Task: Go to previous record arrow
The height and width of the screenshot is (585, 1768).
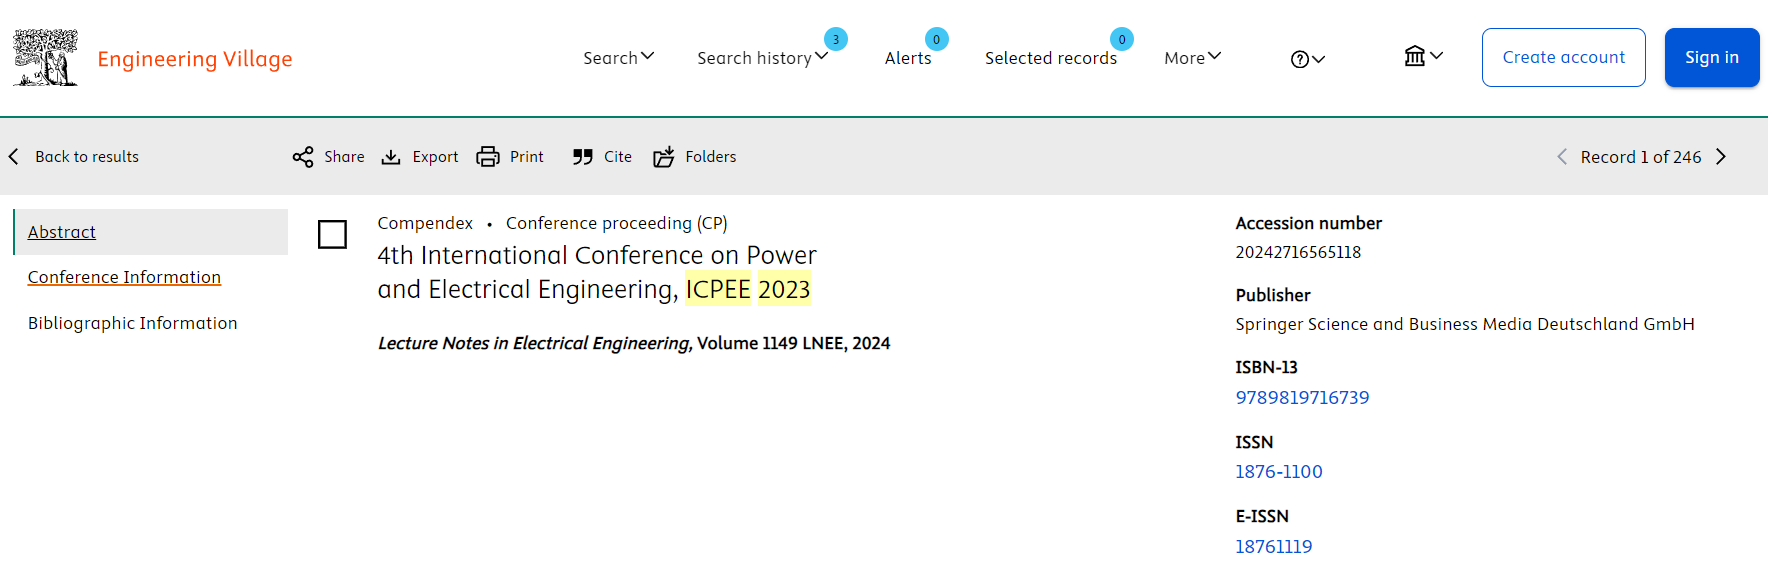Action: point(1562,157)
